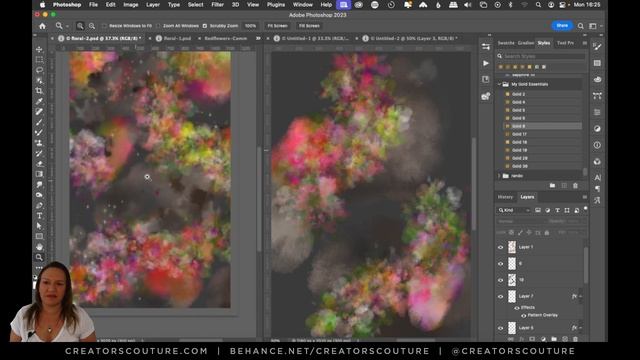This screenshot has width=640, height=360.
Task: Open the Adjustments panel icon
Action: pyautogui.click(x=598, y=129)
